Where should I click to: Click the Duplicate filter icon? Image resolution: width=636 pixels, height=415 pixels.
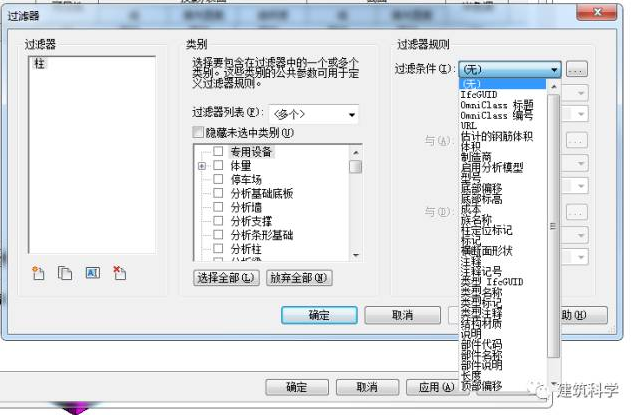(65, 273)
